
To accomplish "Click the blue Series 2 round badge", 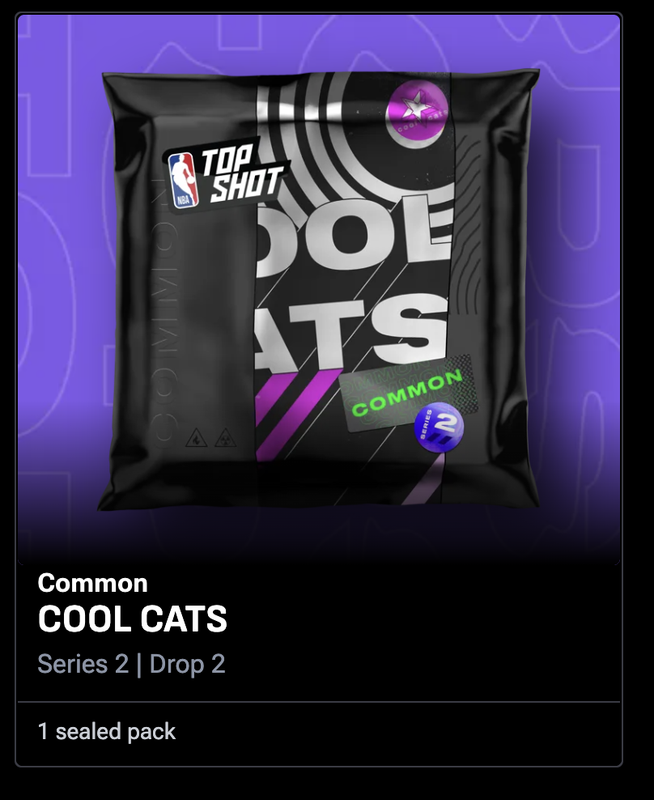I will 439,423.
